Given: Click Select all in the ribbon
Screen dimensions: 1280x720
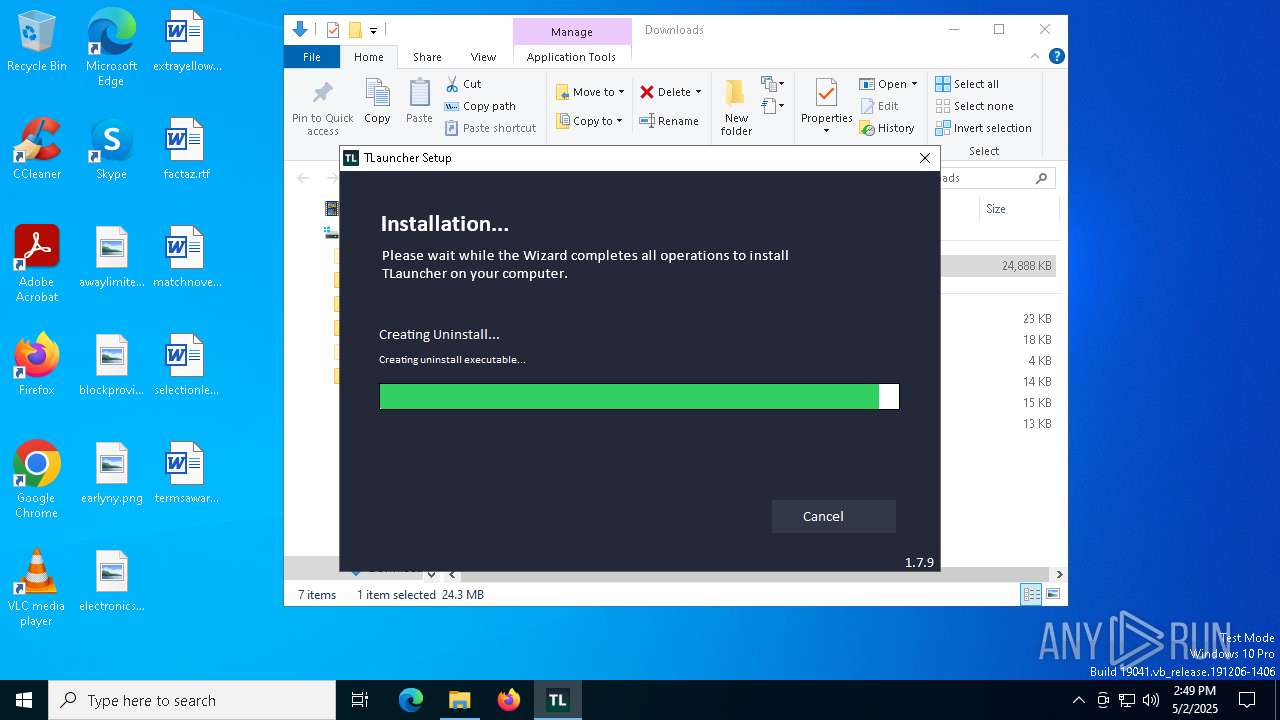Looking at the screenshot, I should [967, 84].
